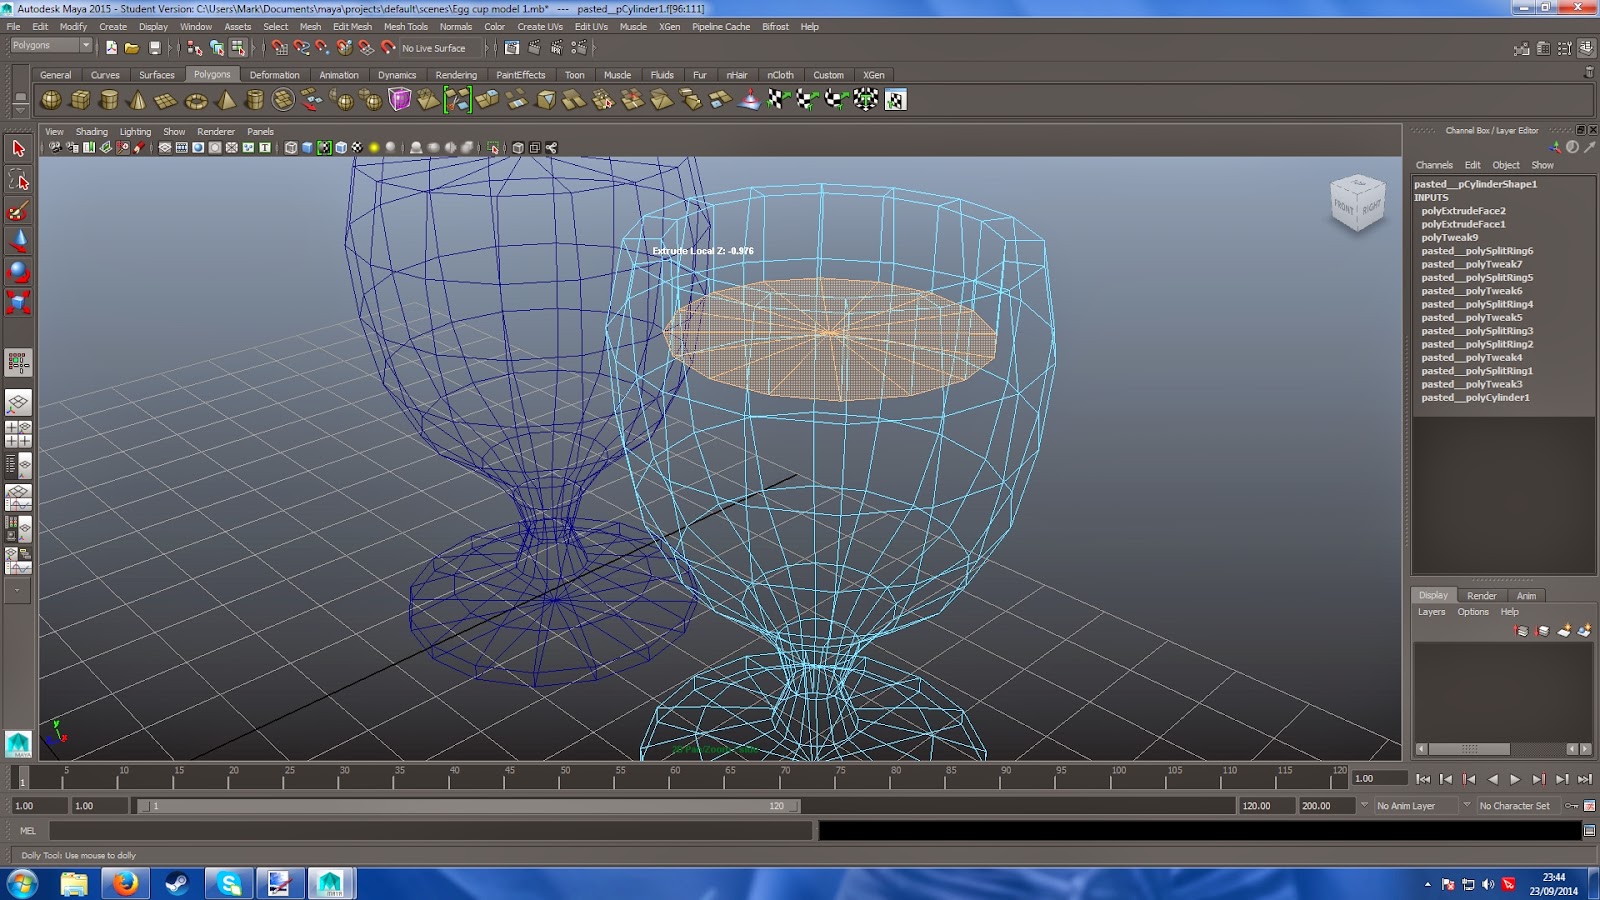
Task: Open the Script Editor icon beside command line
Action: (1589, 831)
